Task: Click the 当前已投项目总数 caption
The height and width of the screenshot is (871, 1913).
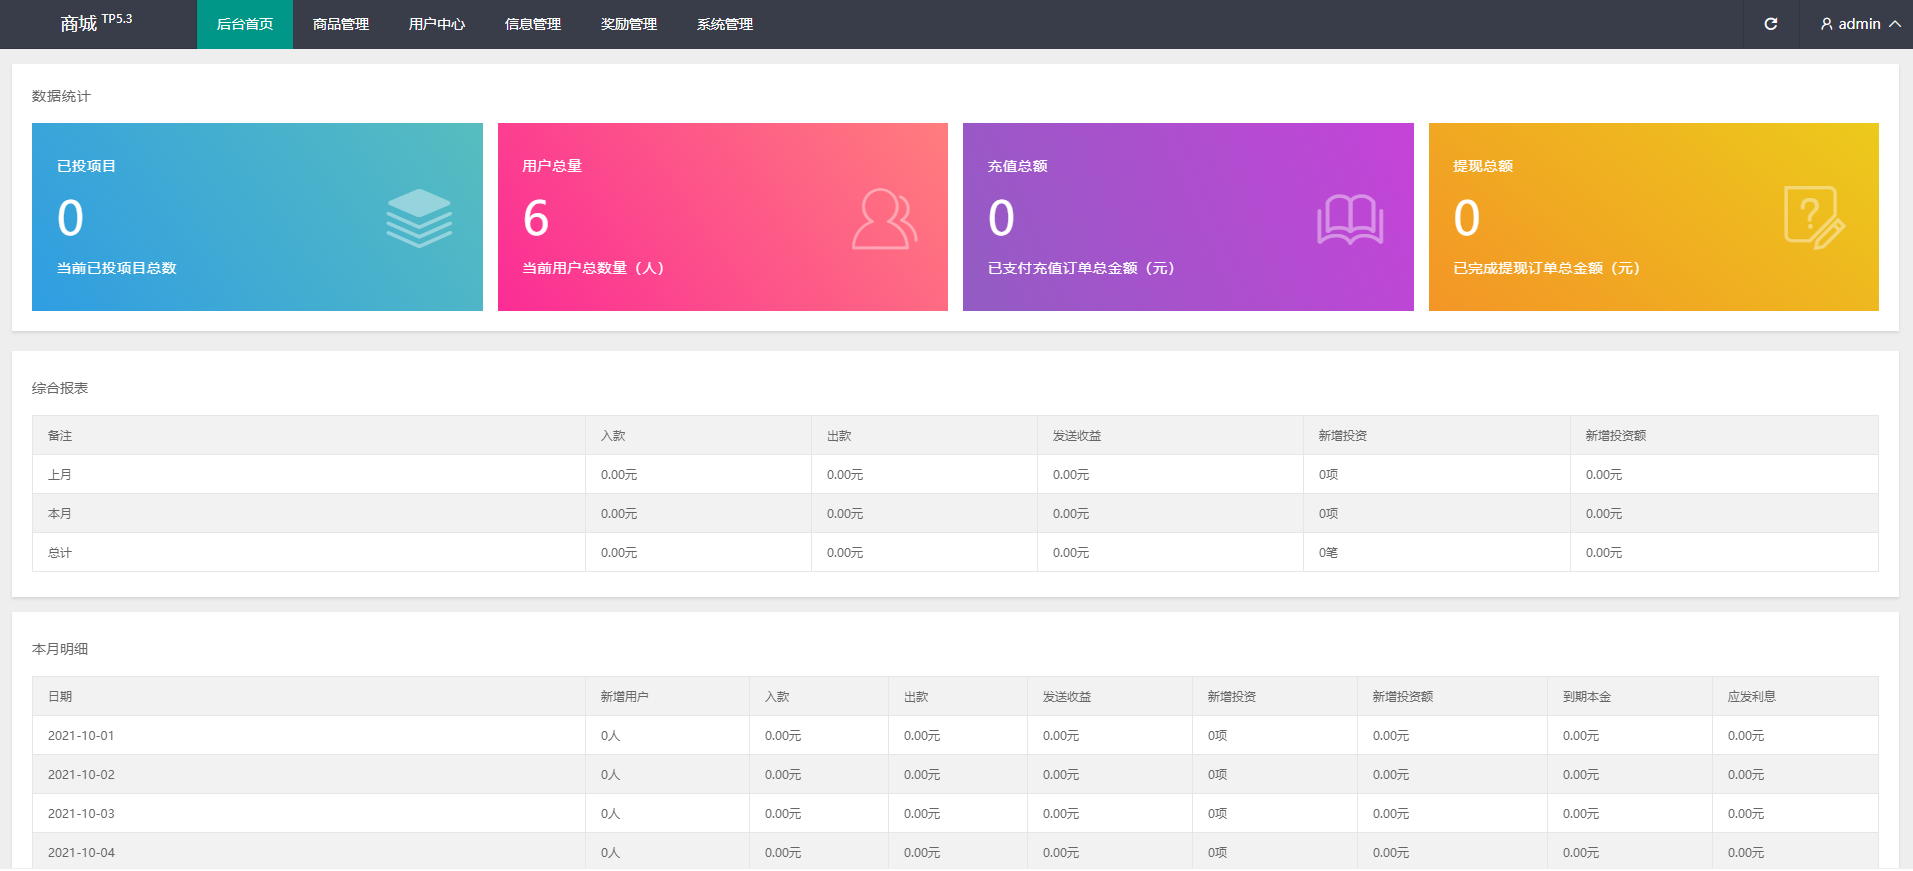Action: [117, 268]
